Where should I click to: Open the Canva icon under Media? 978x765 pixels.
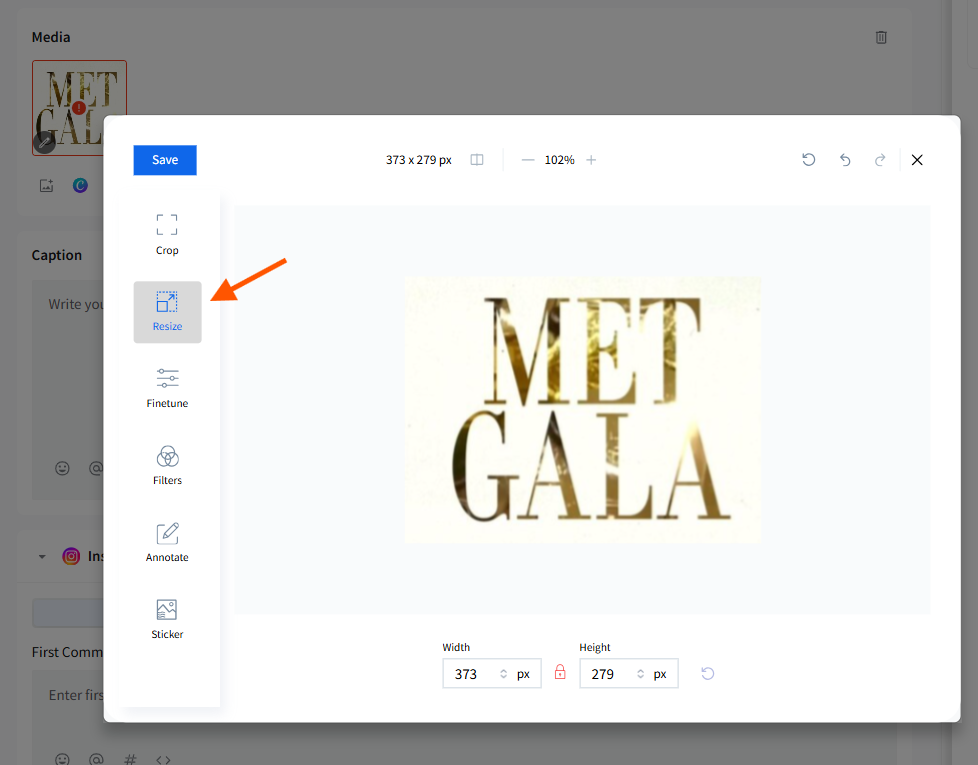80,185
